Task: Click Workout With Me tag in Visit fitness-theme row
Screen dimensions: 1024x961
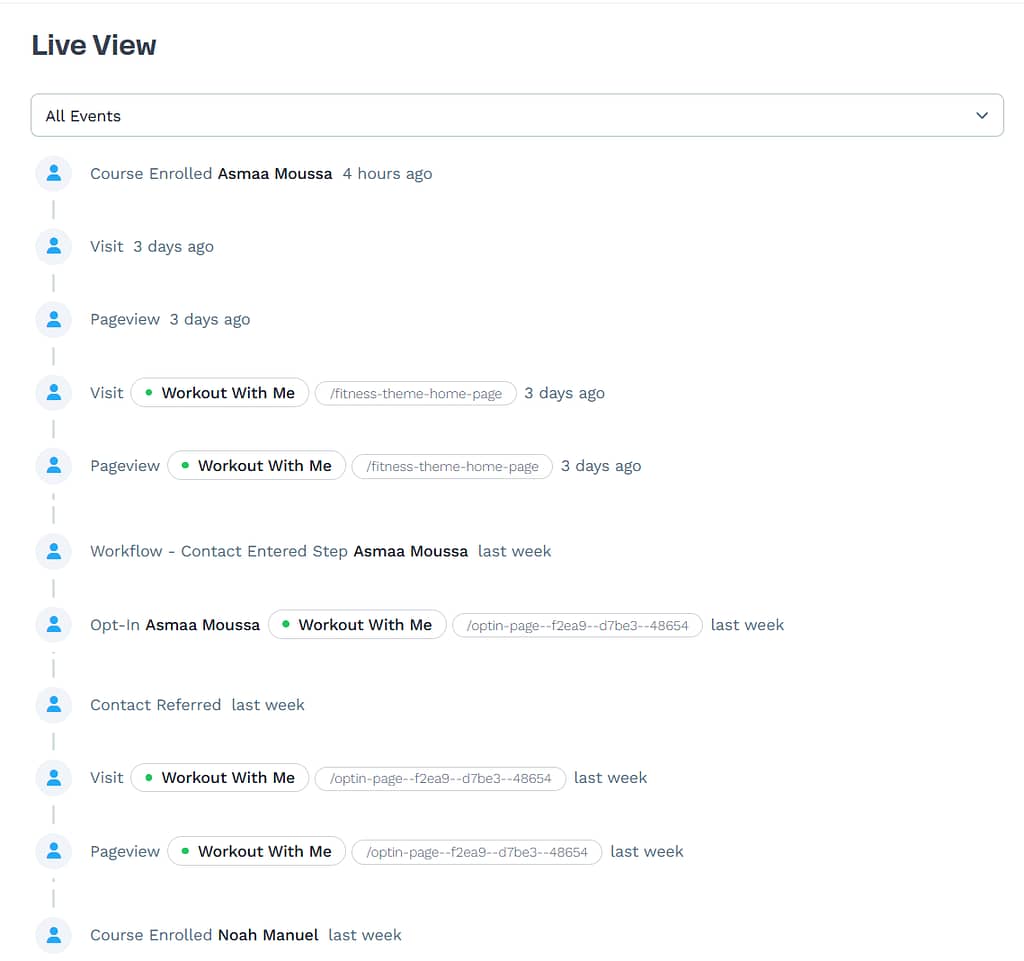Action: coord(219,393)
